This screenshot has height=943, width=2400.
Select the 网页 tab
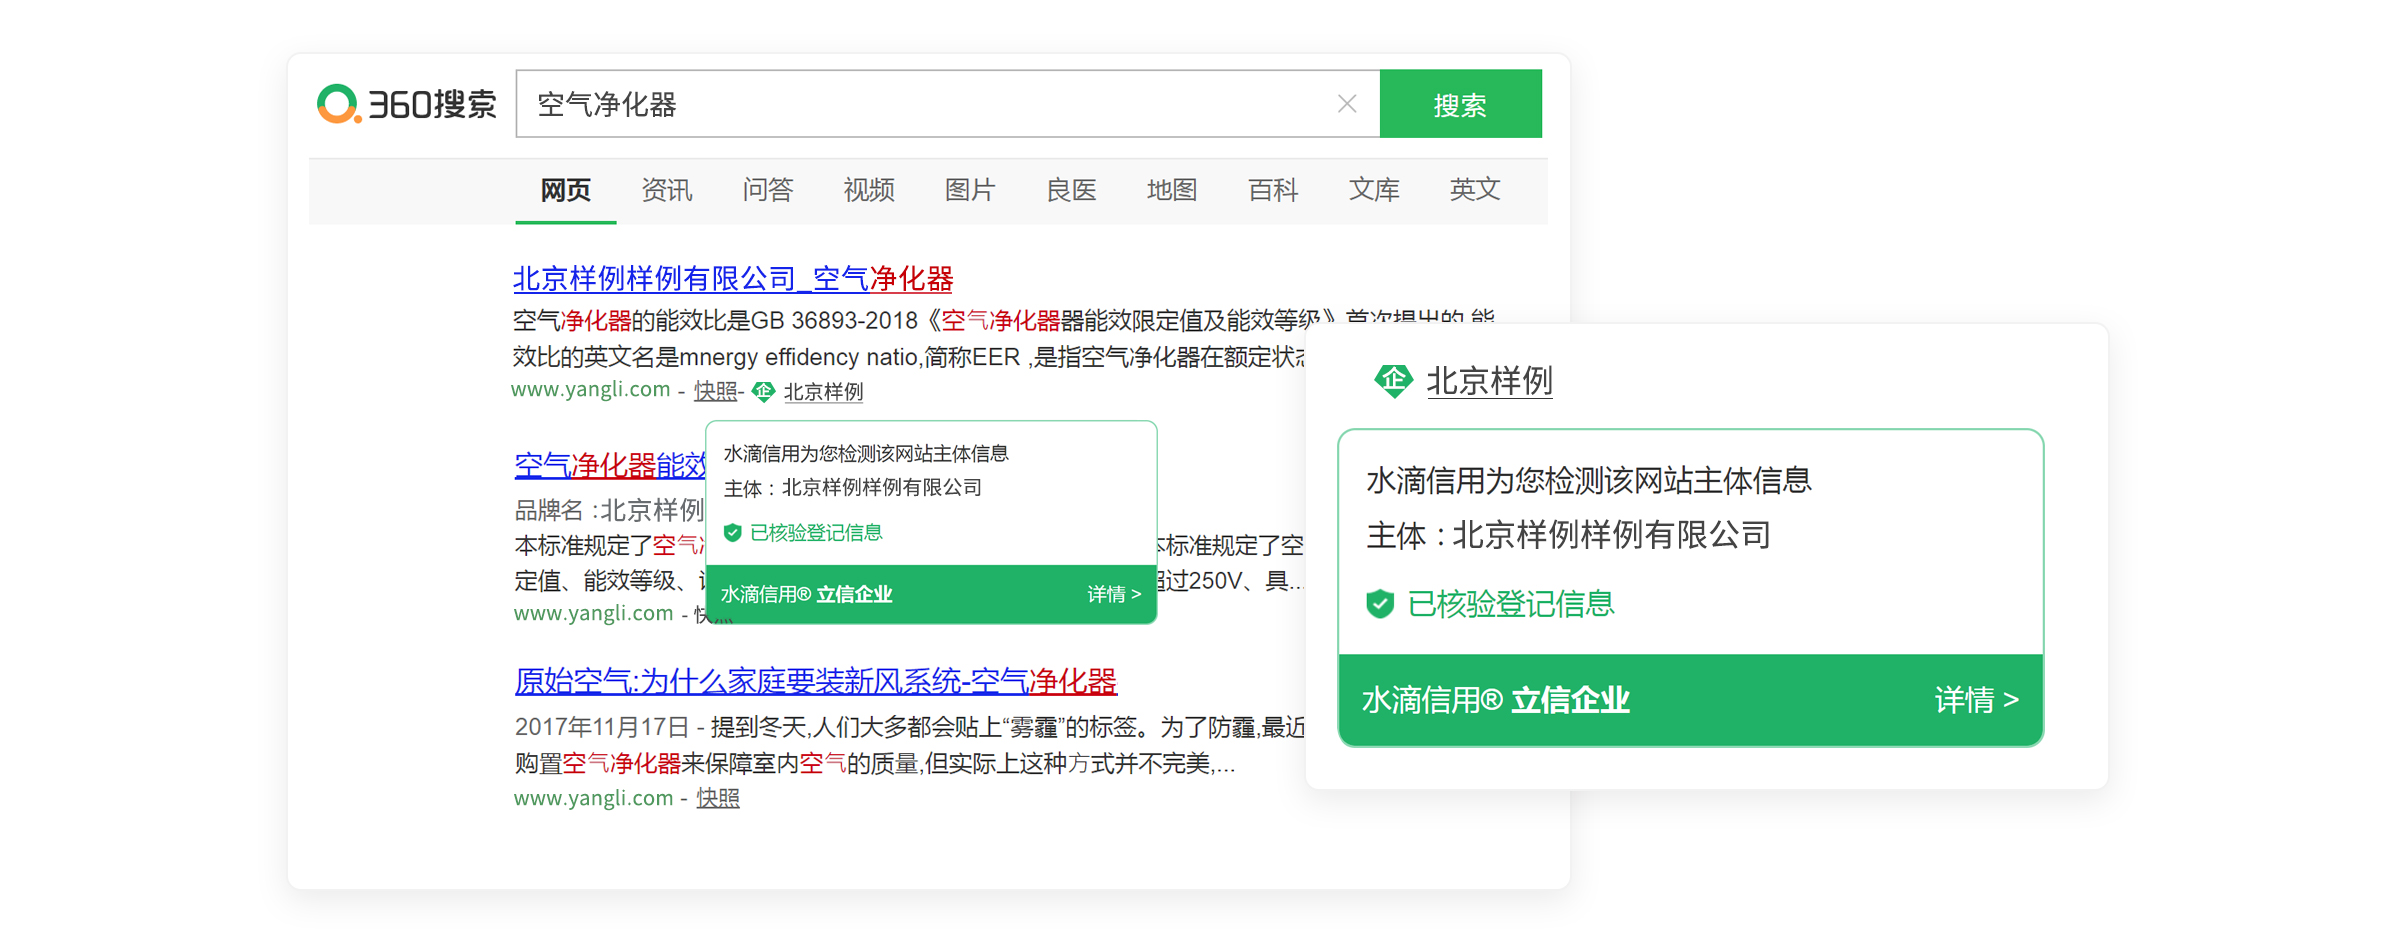[565, 190]
